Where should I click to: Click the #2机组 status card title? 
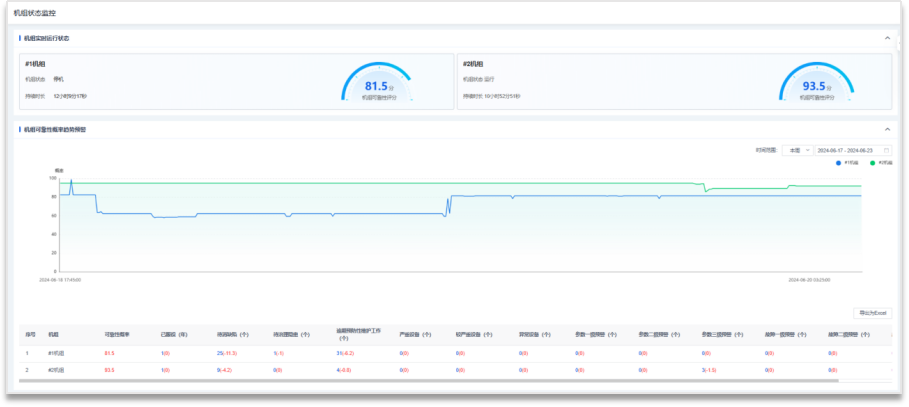[473, 64]
